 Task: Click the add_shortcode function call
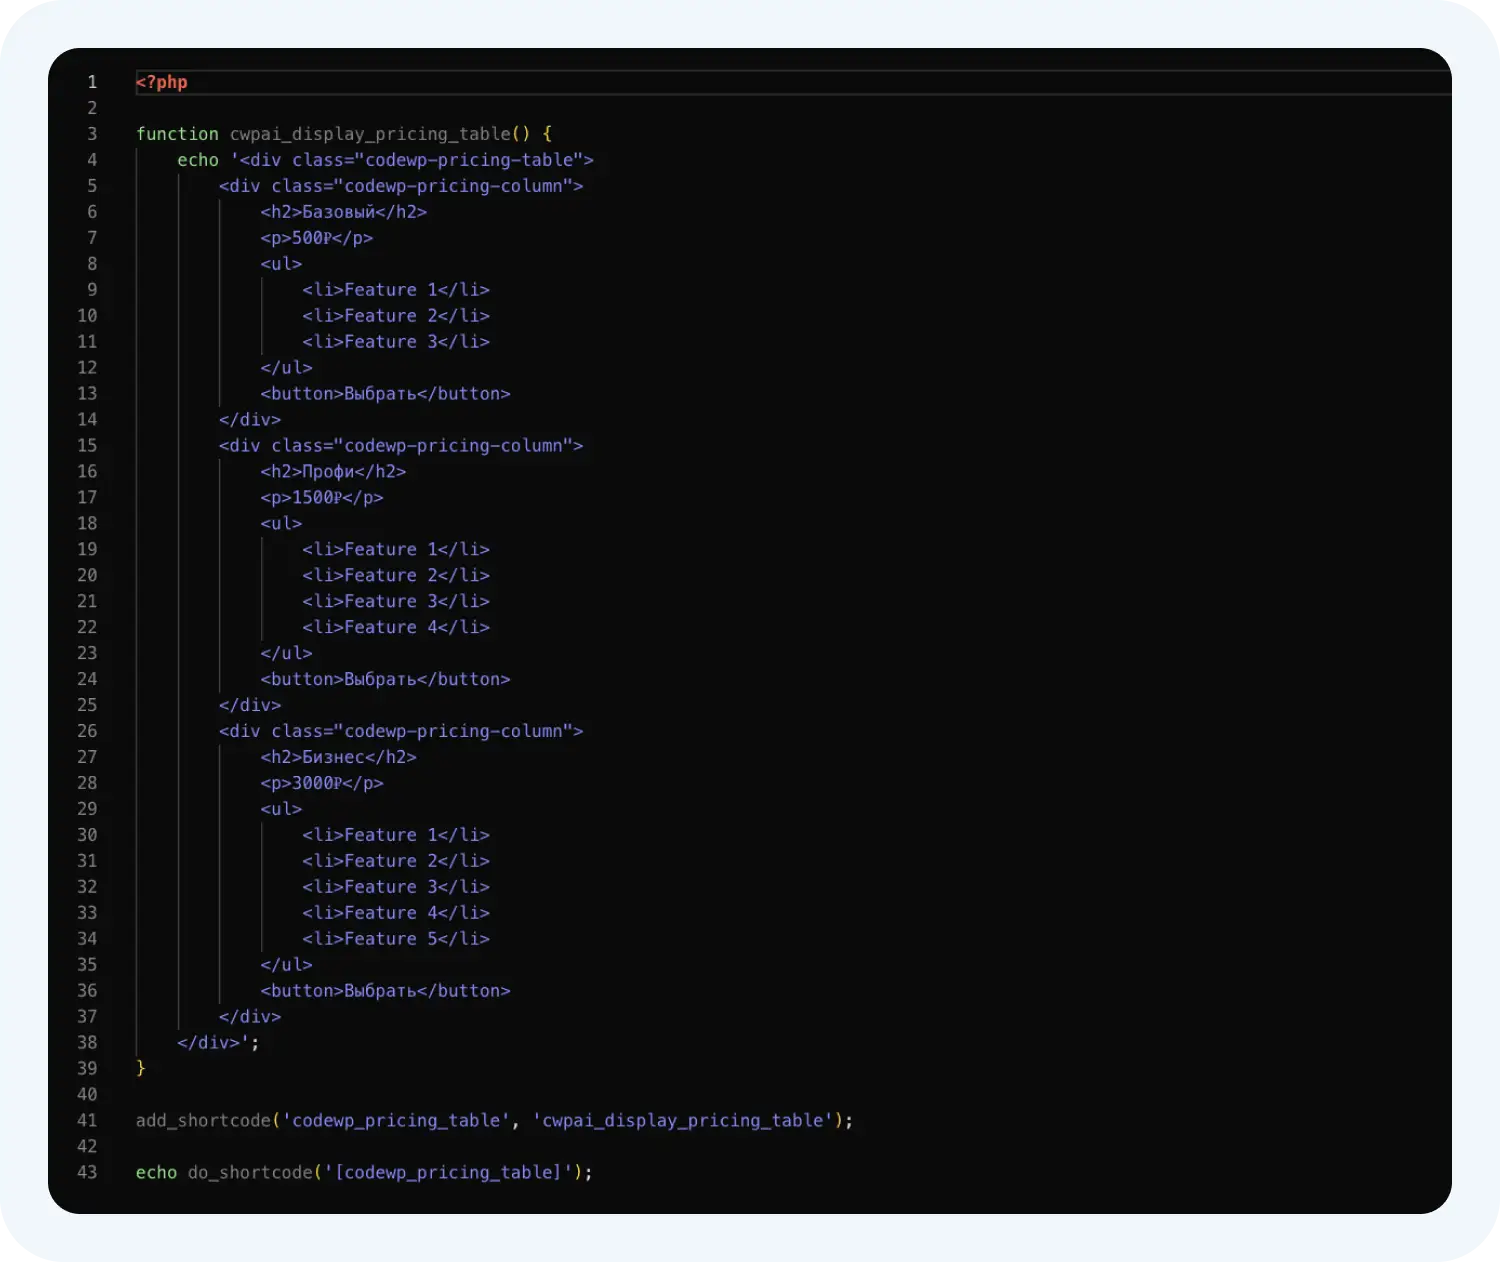pos(203,1121)
